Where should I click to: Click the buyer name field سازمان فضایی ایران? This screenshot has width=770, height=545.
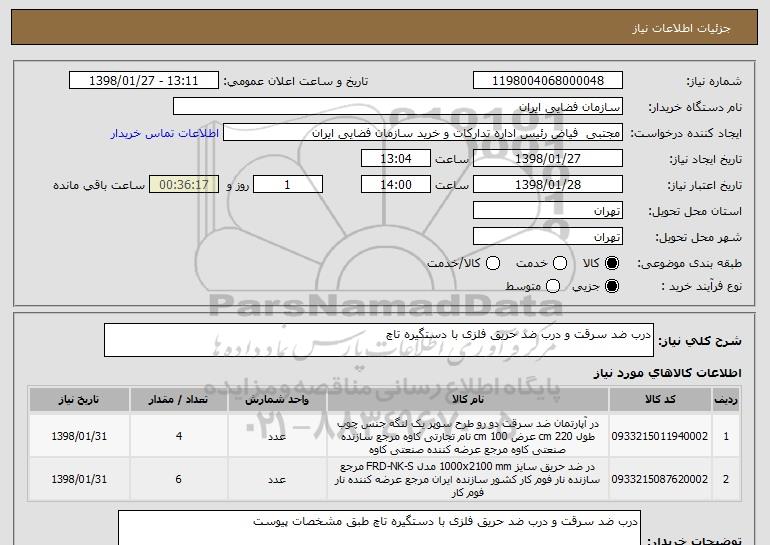pyautogui.click(x=398, y=107)
